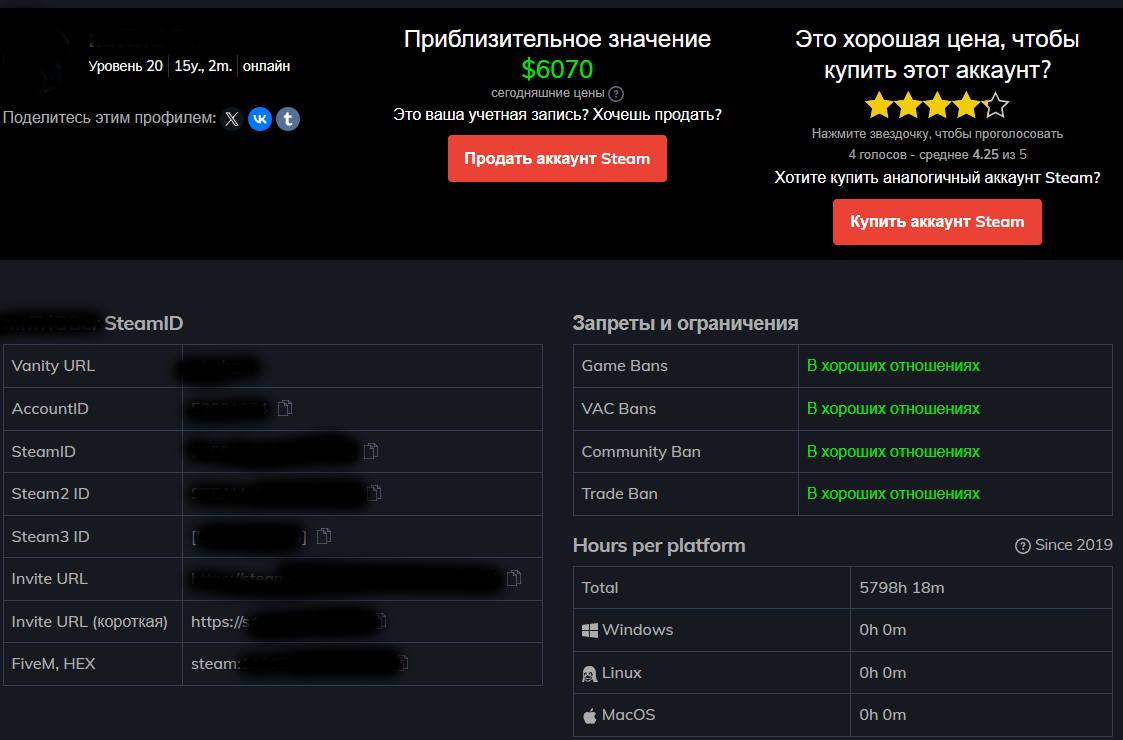Click the 'онлайн' status text
The width and height of the screenshot is (1123, 740).
point(266,66)
